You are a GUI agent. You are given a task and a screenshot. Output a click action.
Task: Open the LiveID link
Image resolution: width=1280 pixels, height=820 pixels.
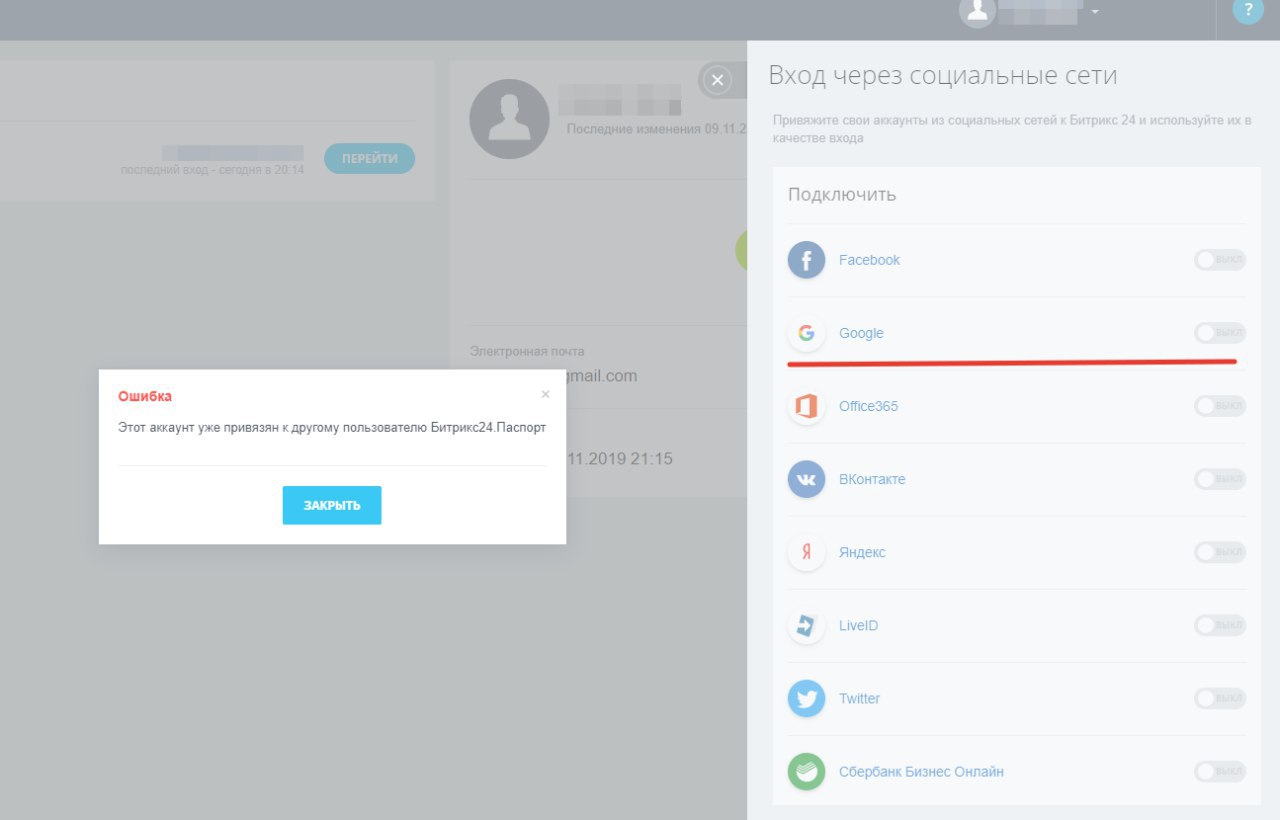coord(858,625)
